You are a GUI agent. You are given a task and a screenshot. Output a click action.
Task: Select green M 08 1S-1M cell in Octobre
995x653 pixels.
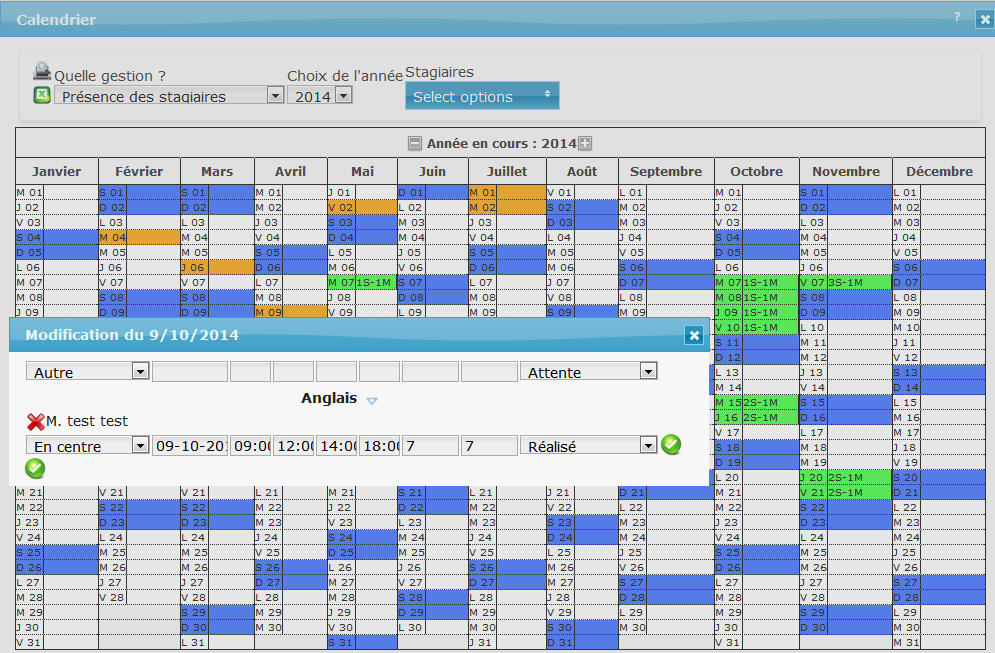tap(756, 297)
